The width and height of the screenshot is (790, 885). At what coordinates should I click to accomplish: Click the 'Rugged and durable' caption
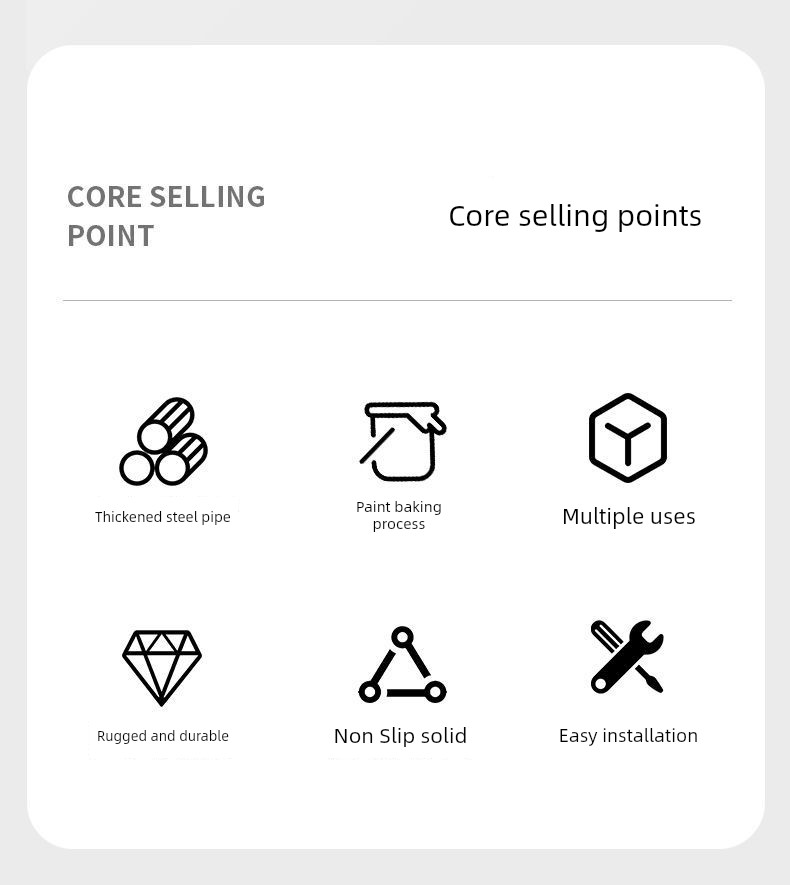click(x=163, y=736)
